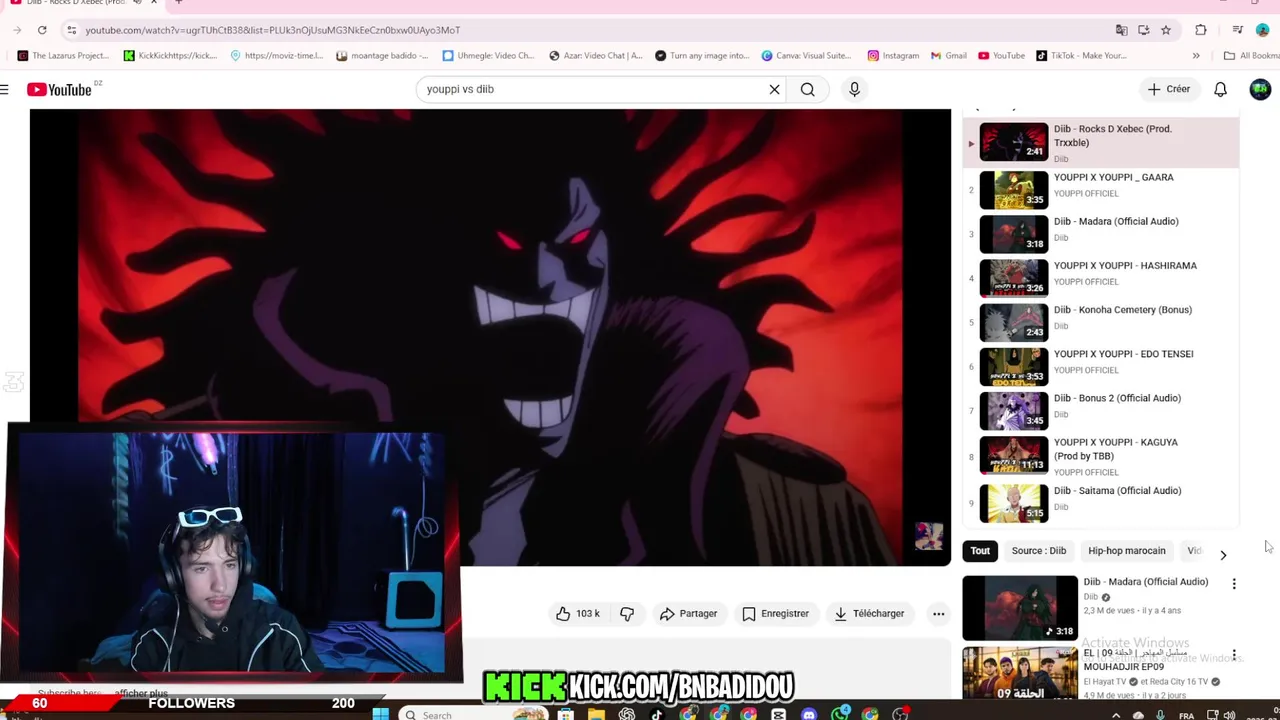Save the video with Enregistrer

(775, 613)
